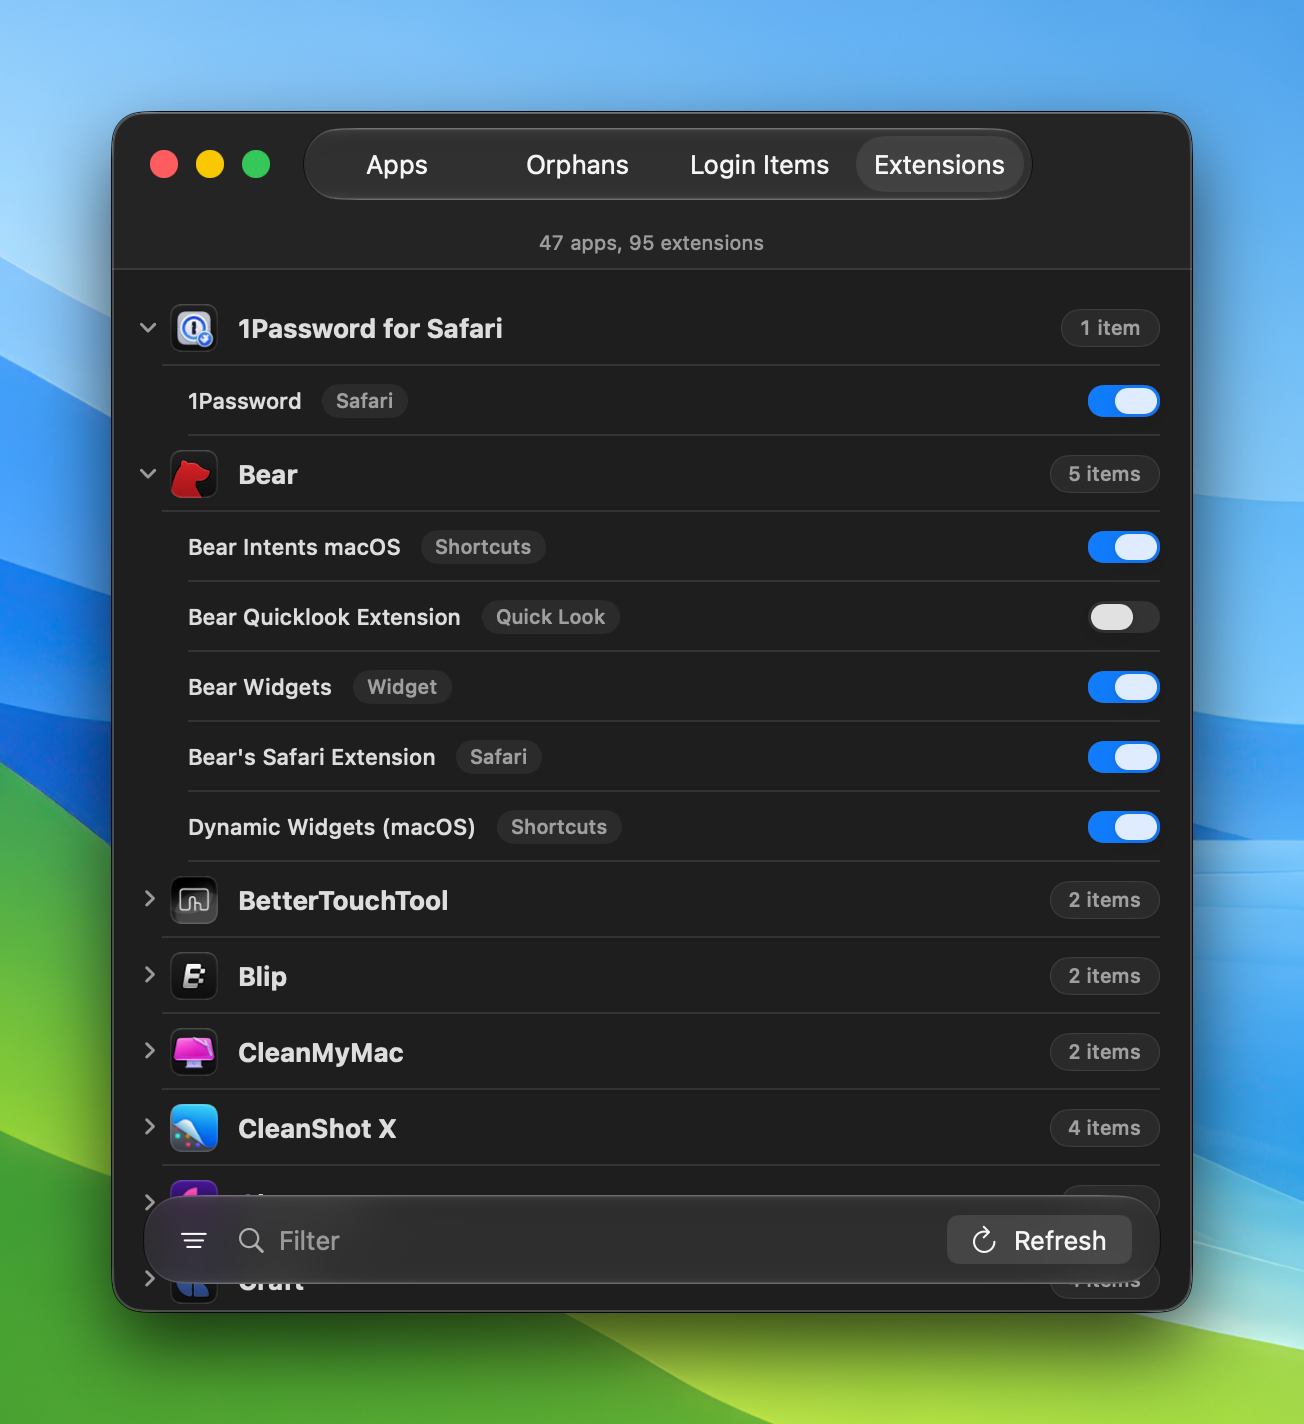Click the magnifying glass search icon
The image size is (1304, 1424).
[251, 1241]
